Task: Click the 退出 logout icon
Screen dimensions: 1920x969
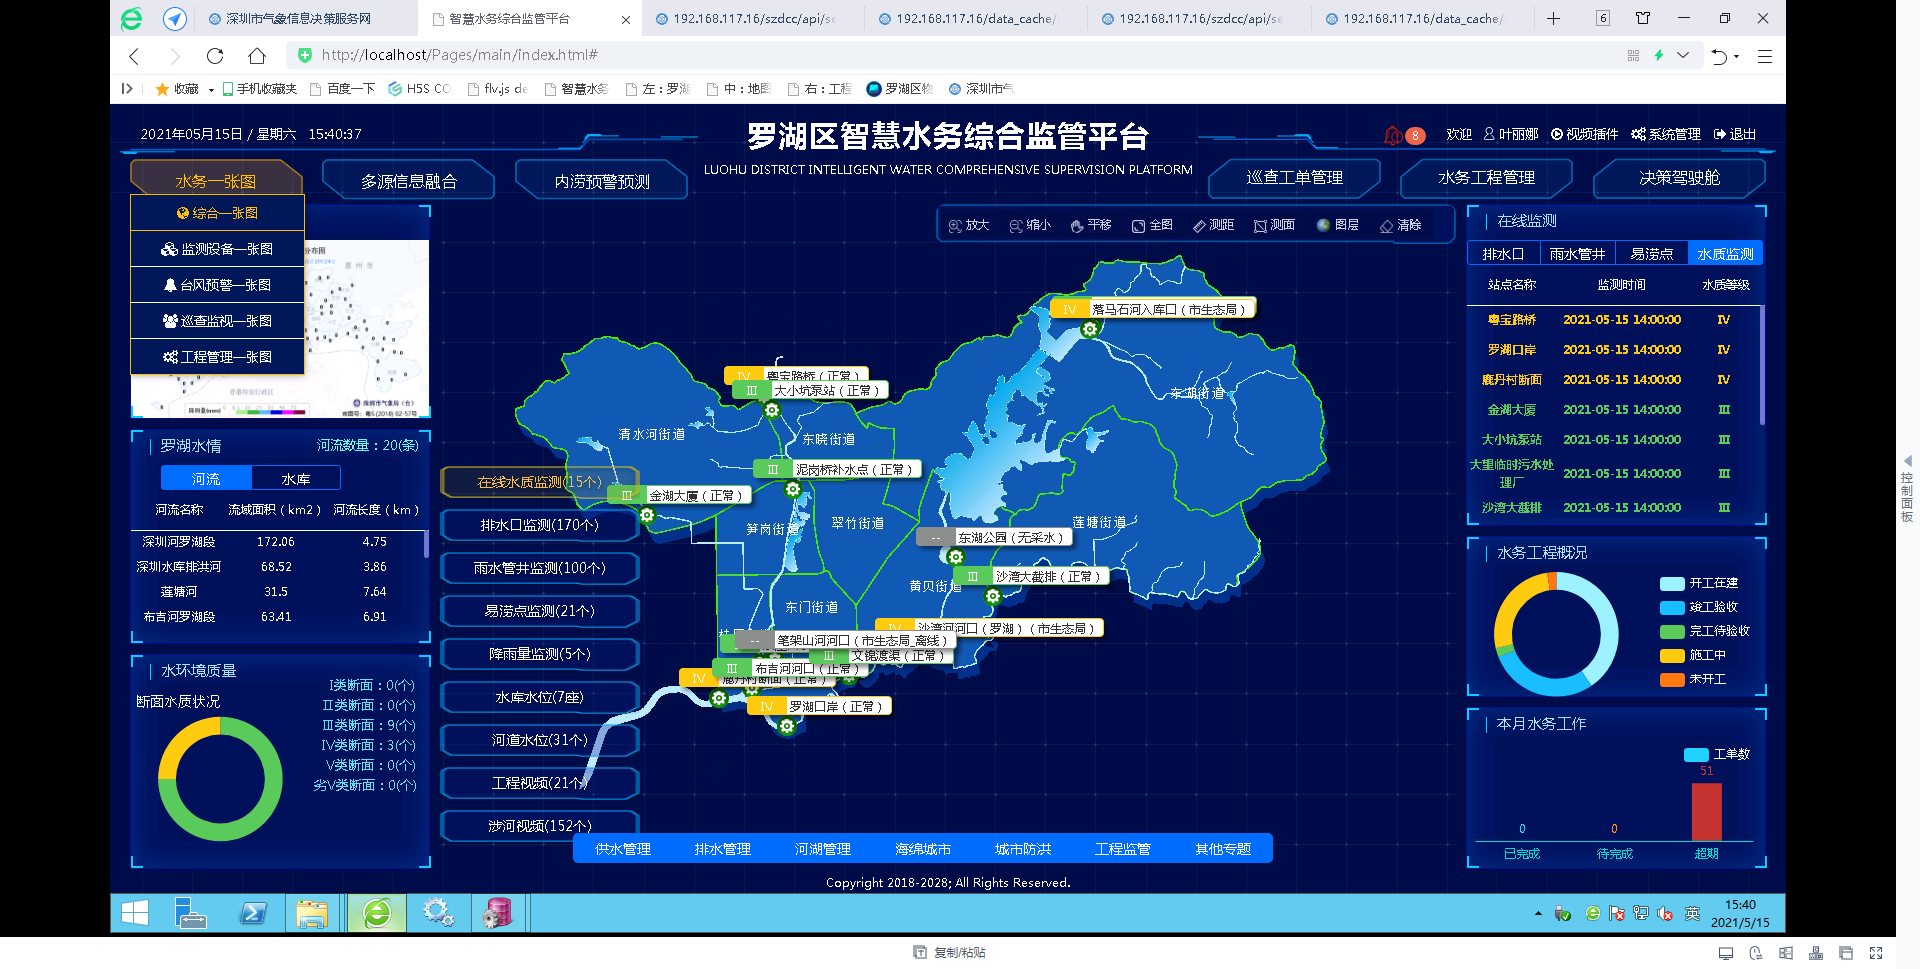Action: click(1720, 134)
